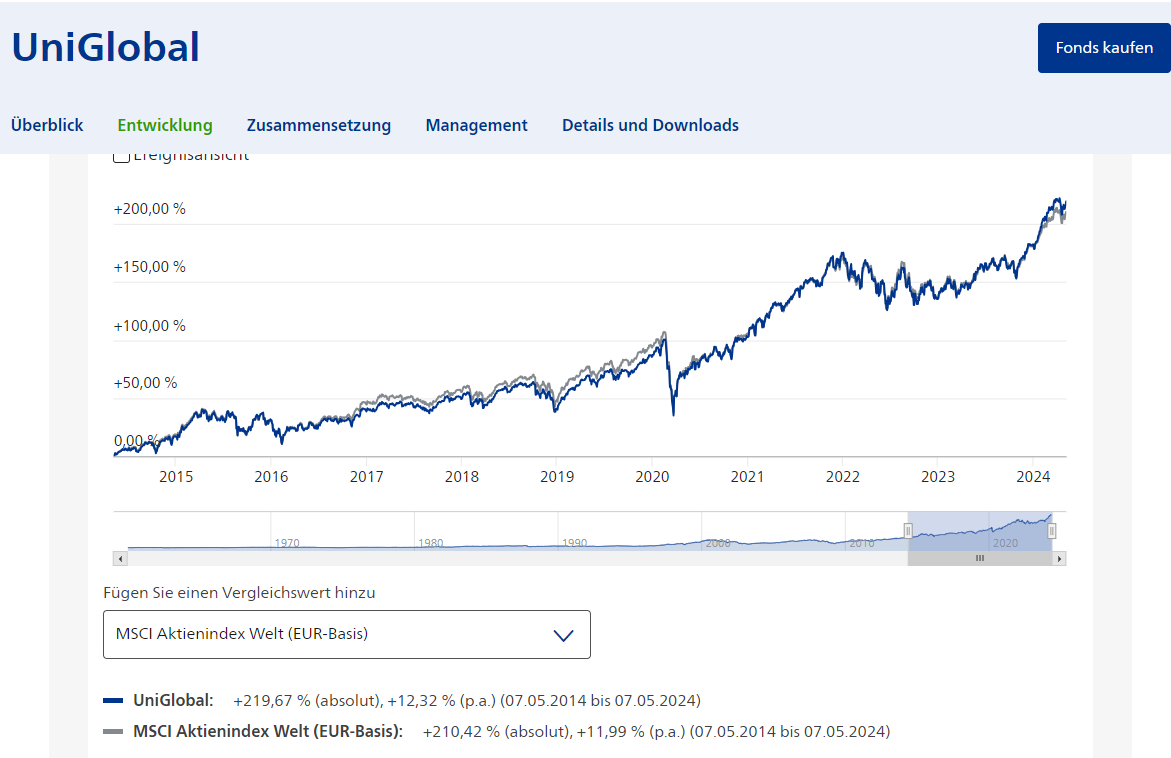1171x758 pixels.
Task: Click the +50,00 % y-axis label
Action: (146, 383)
